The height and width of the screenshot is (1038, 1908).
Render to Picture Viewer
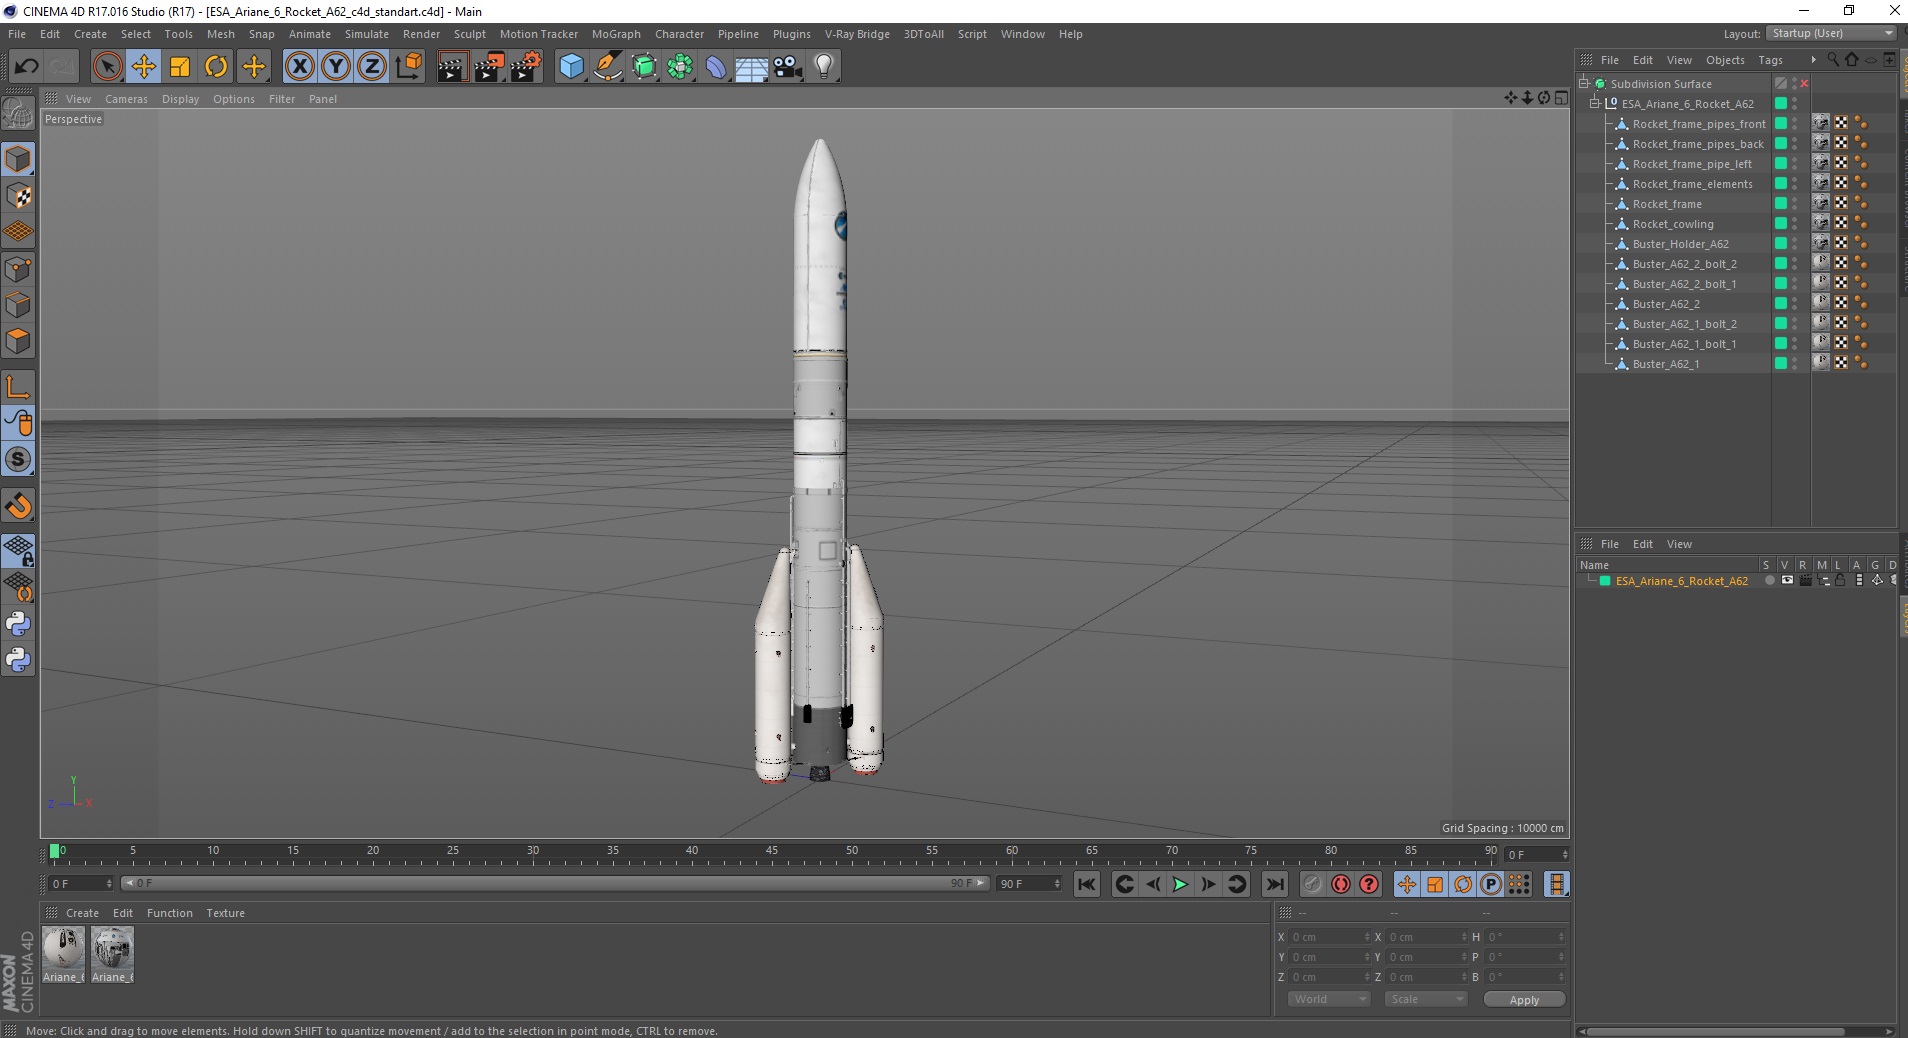click(x=489, y=67)
